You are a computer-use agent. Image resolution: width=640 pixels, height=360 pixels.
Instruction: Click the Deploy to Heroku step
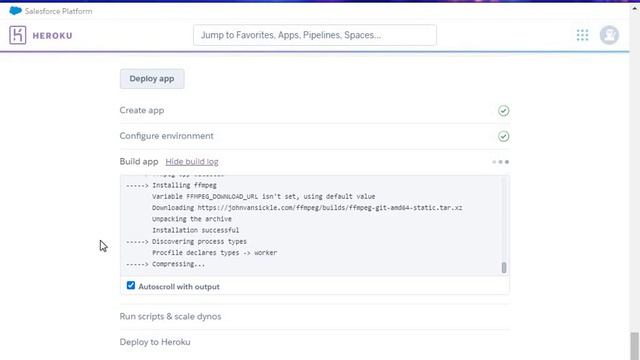[x=155, y=342]
